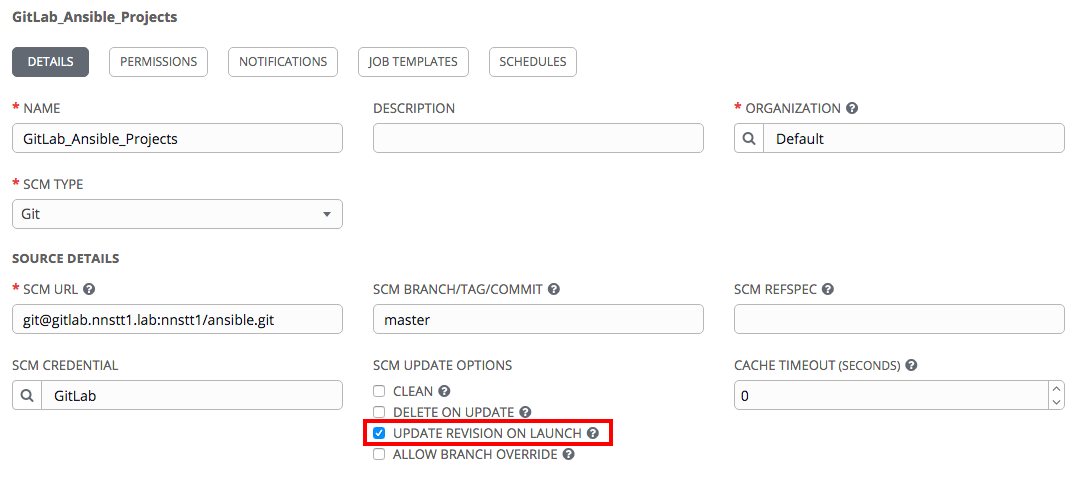Click the SCM URL help icon
Image resolution: width=1086 pixels, height=478 pixels.
[x=89, y=289]
